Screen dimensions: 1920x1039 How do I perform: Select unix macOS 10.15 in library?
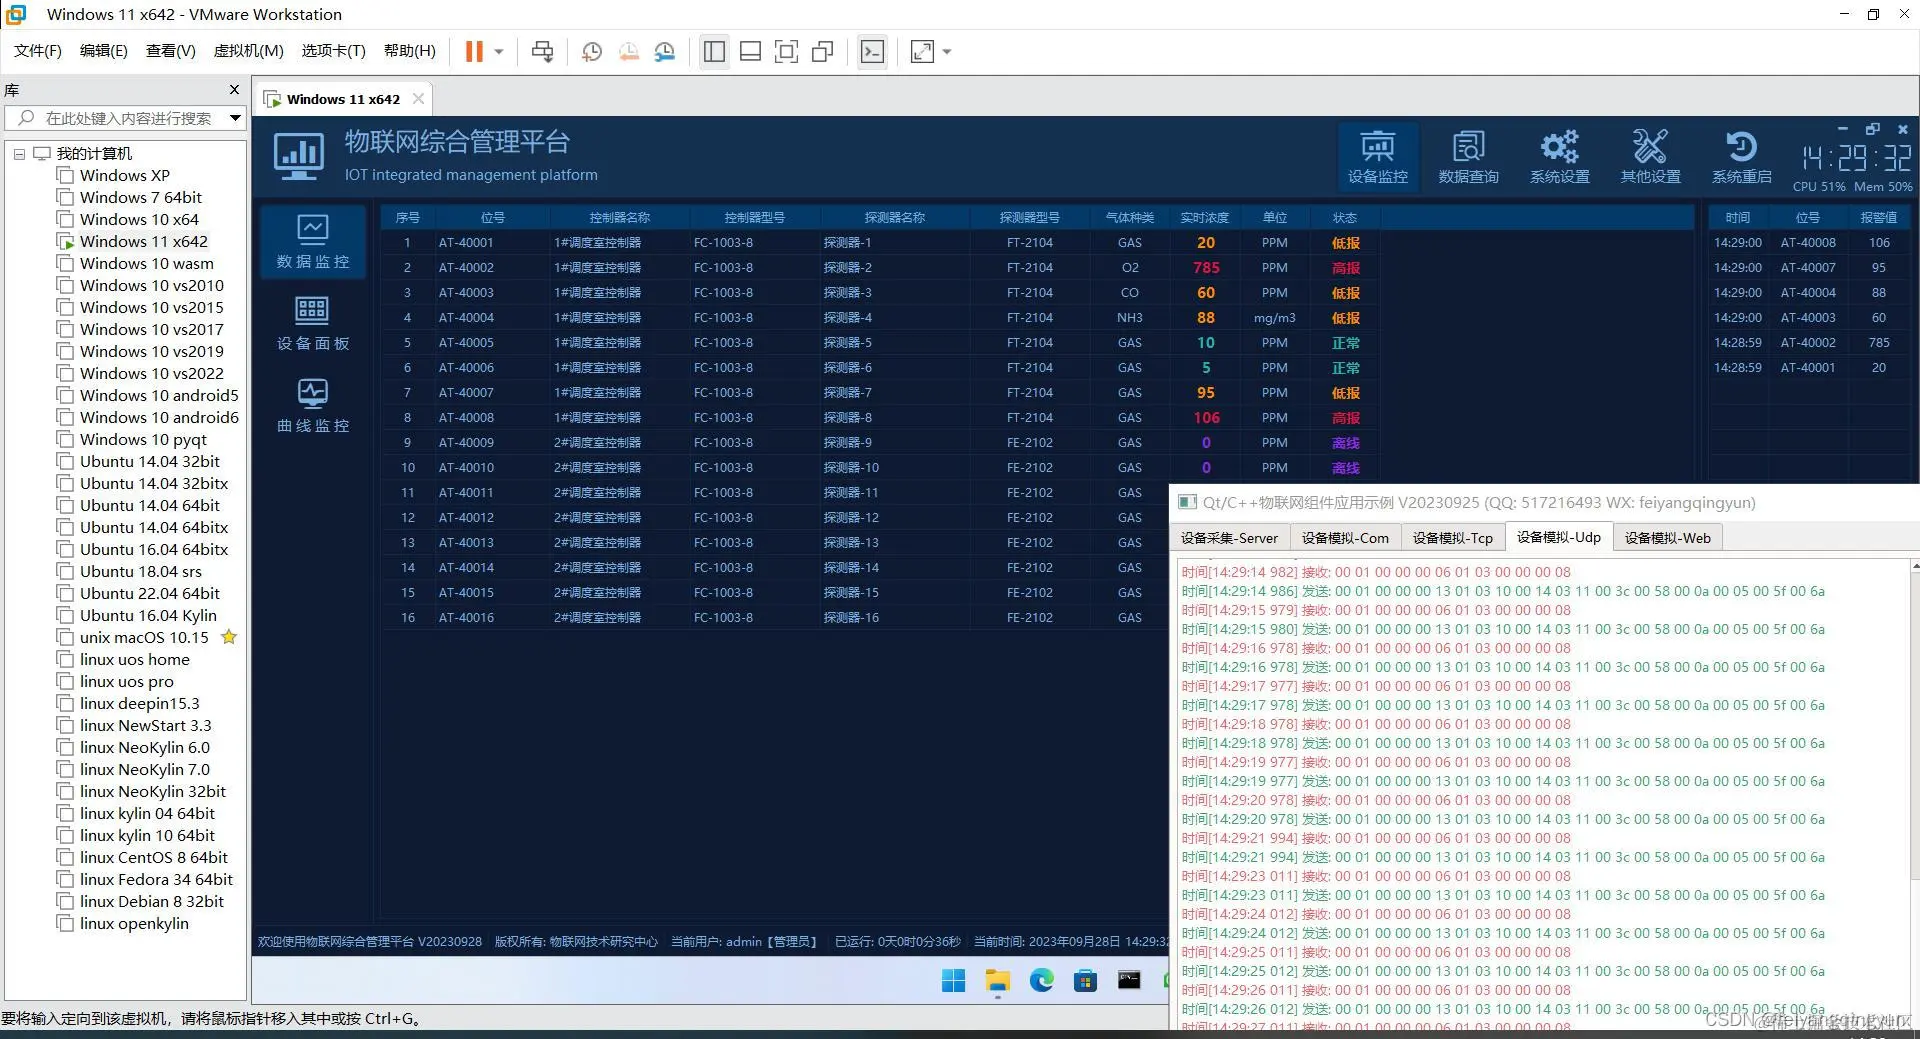pos(145,638)
